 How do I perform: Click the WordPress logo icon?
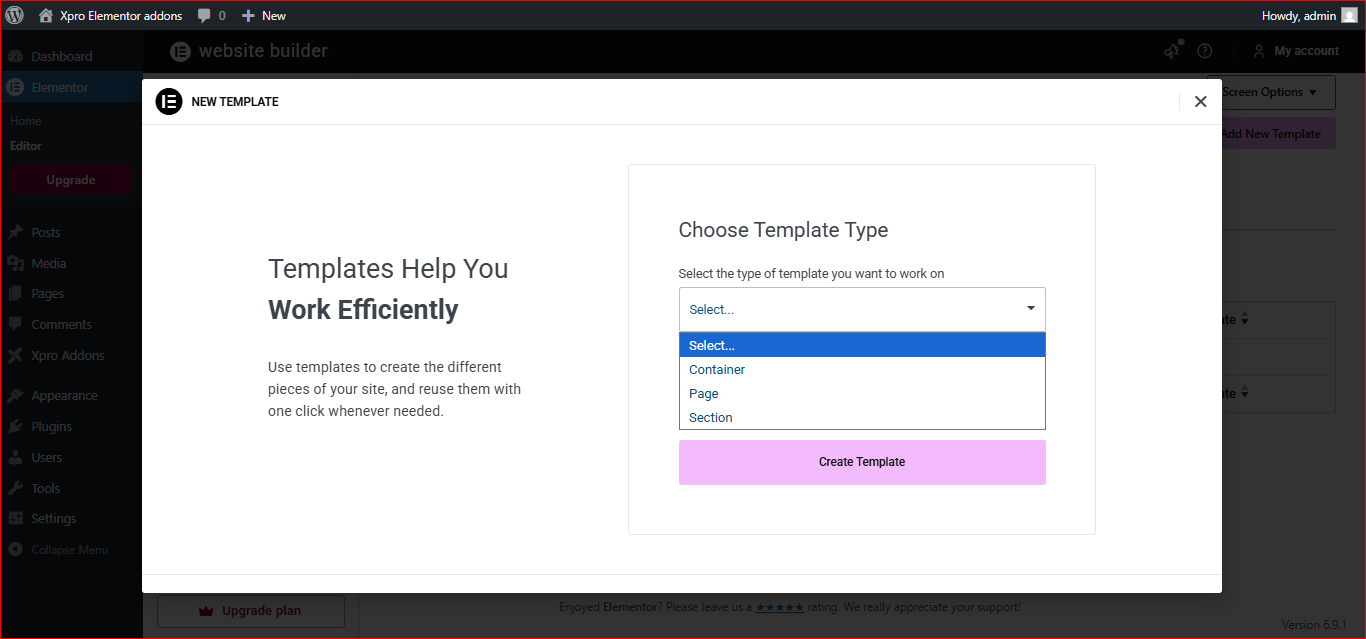click(15, 15)
